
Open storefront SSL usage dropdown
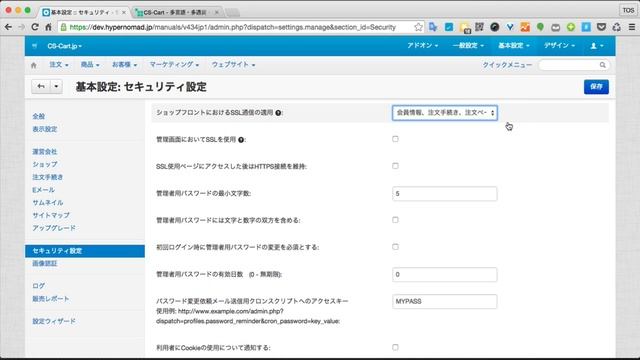tap(444, 113)
